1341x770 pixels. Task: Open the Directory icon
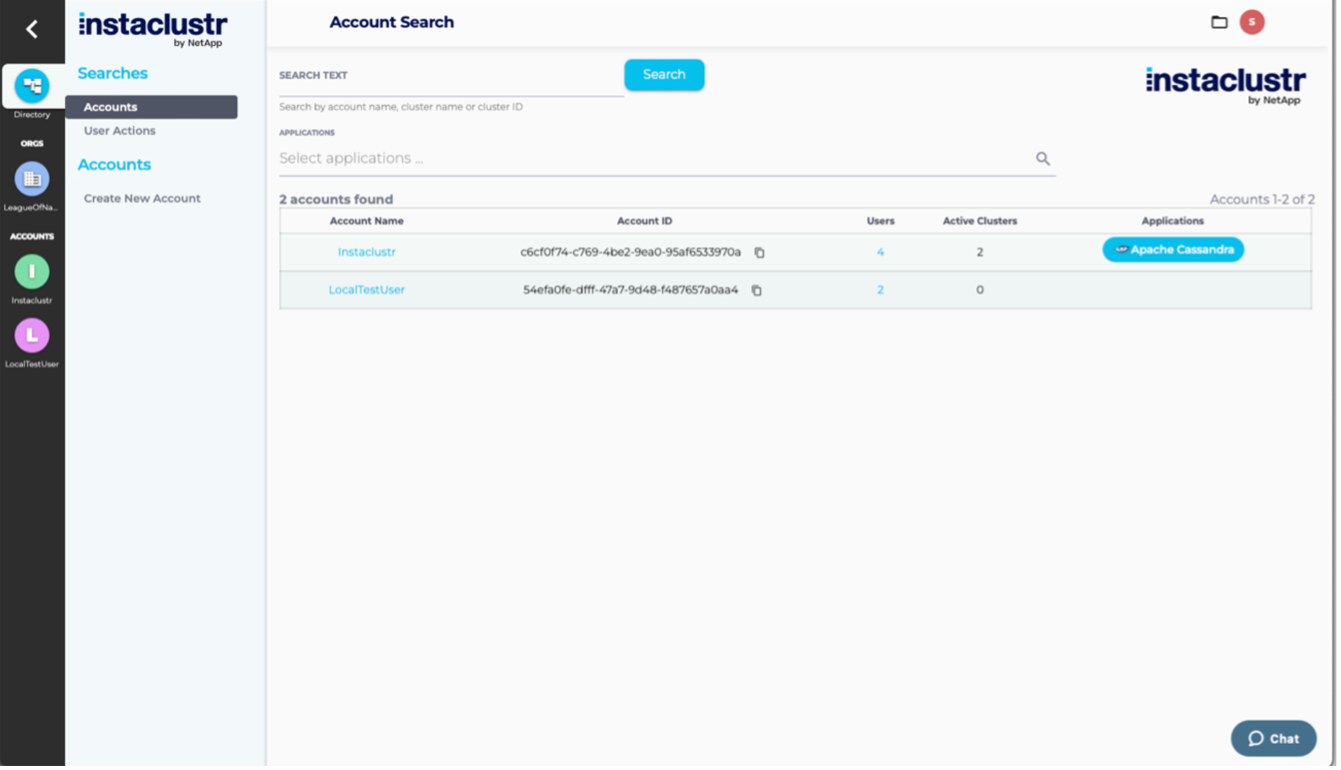[x=32, y=86]
